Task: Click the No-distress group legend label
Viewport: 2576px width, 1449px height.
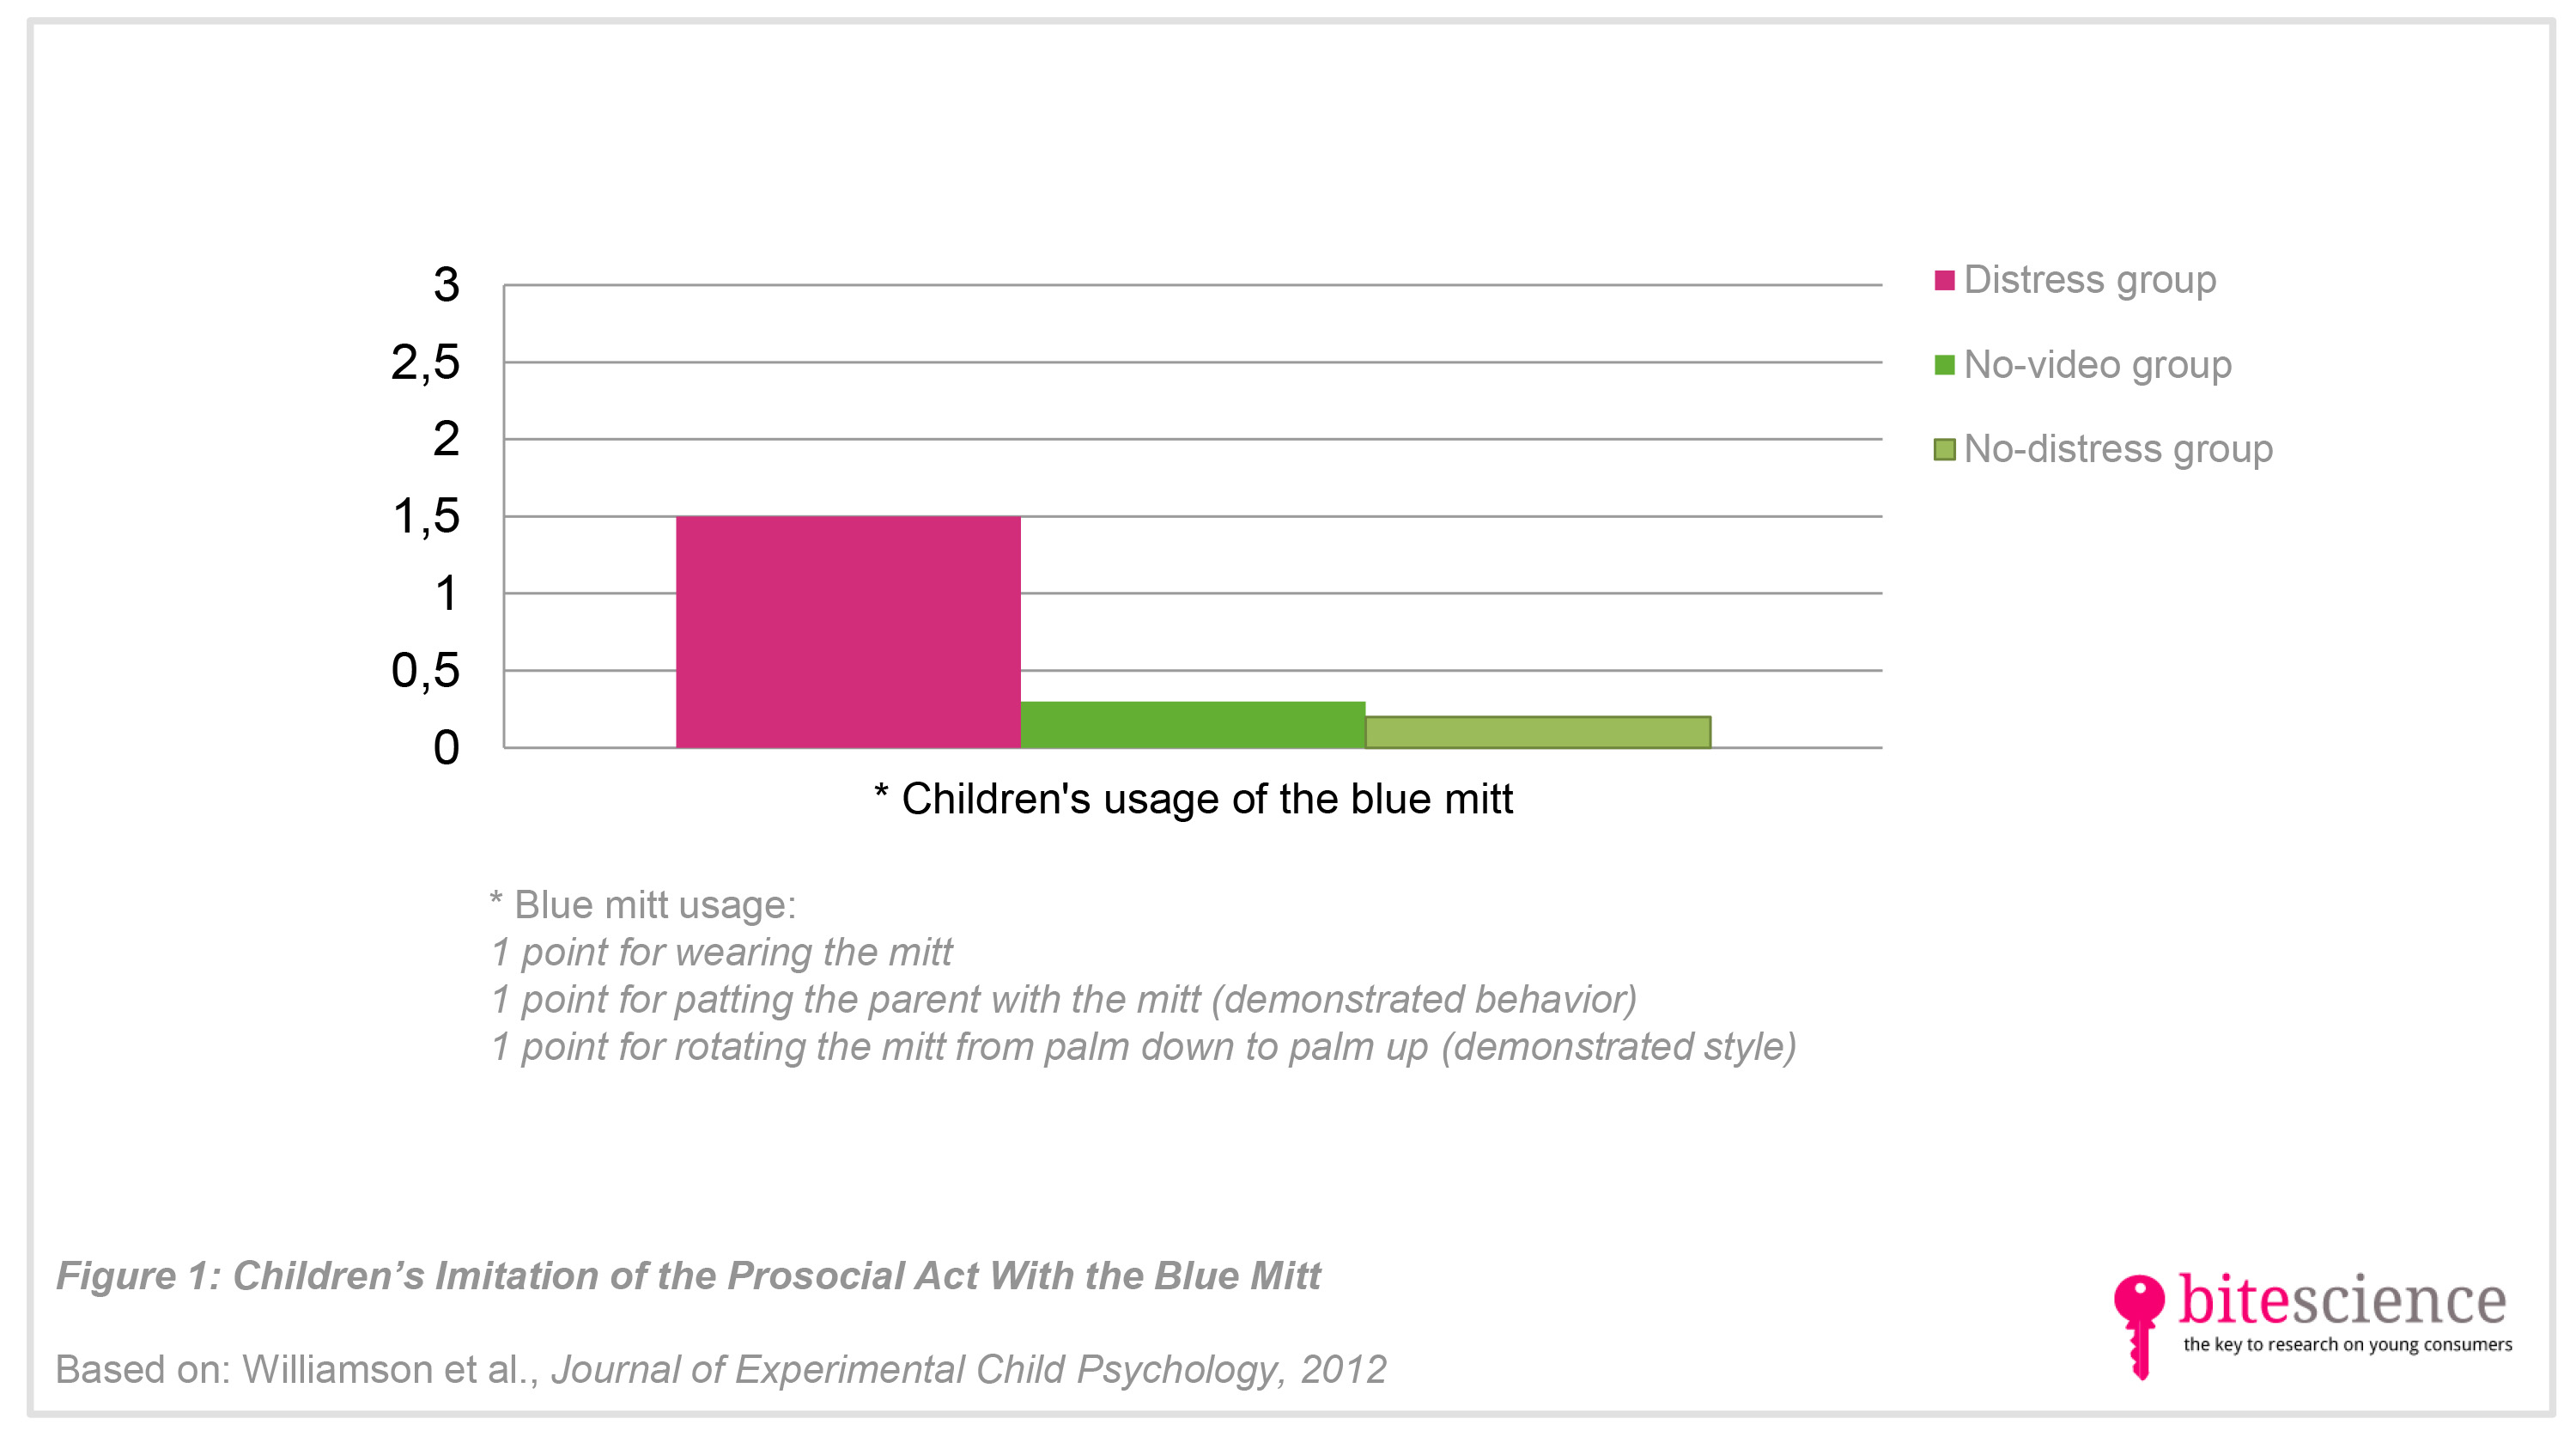Action: click(2118, 450)
